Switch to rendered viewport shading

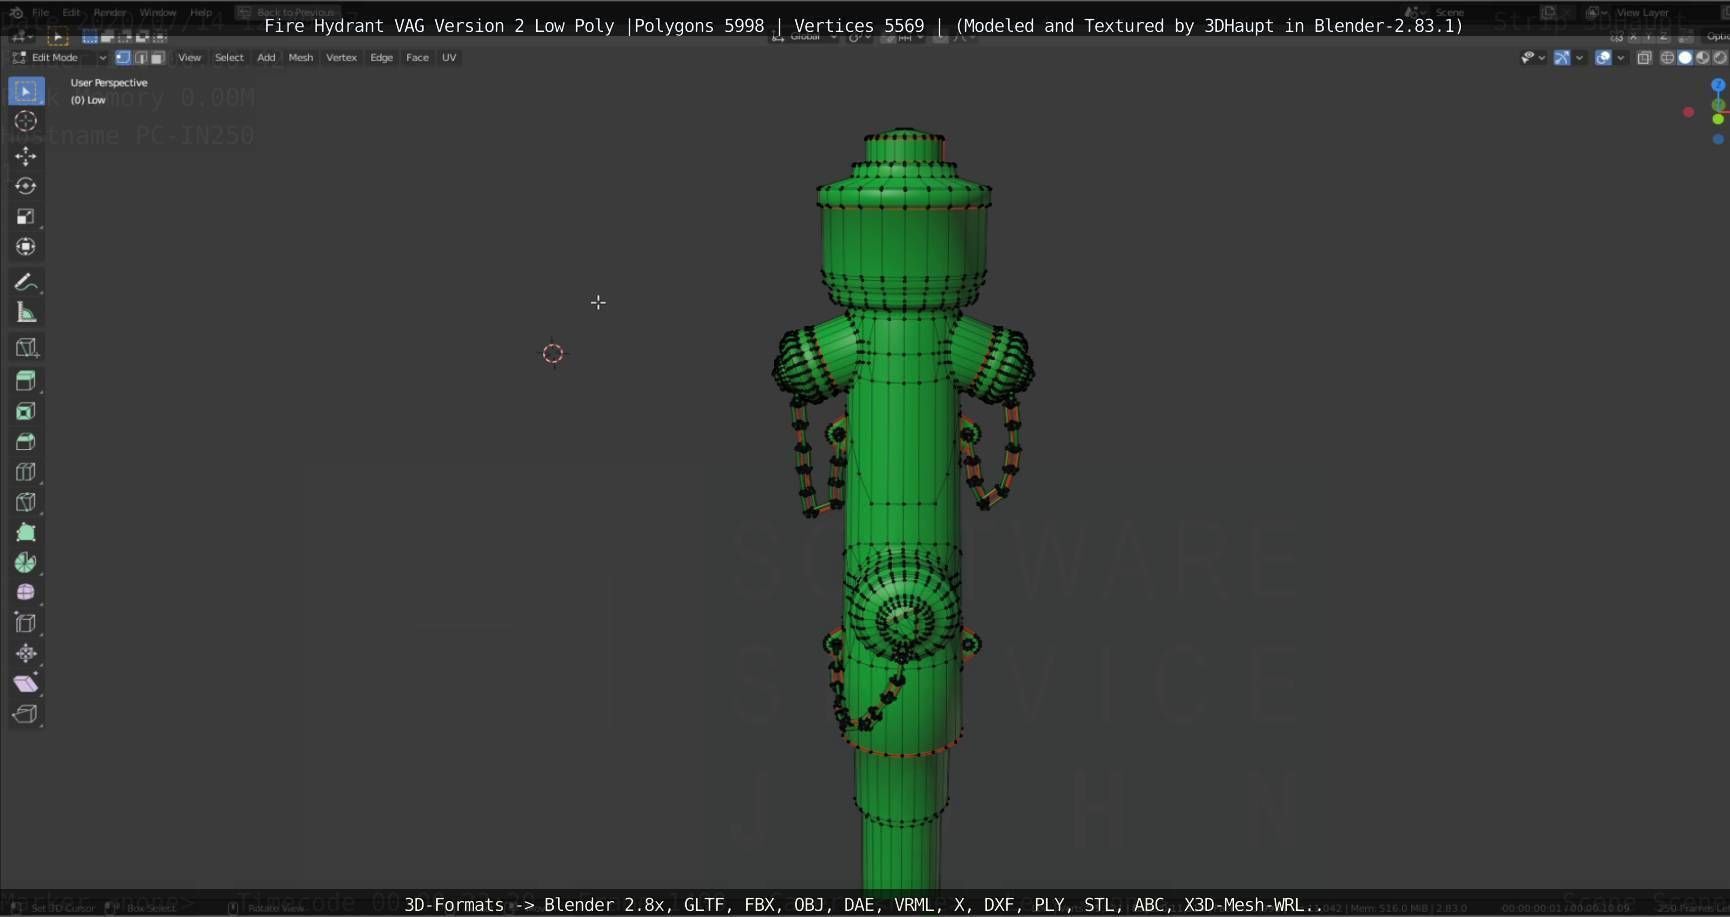pyautogui.click(x=1719, y=58)
